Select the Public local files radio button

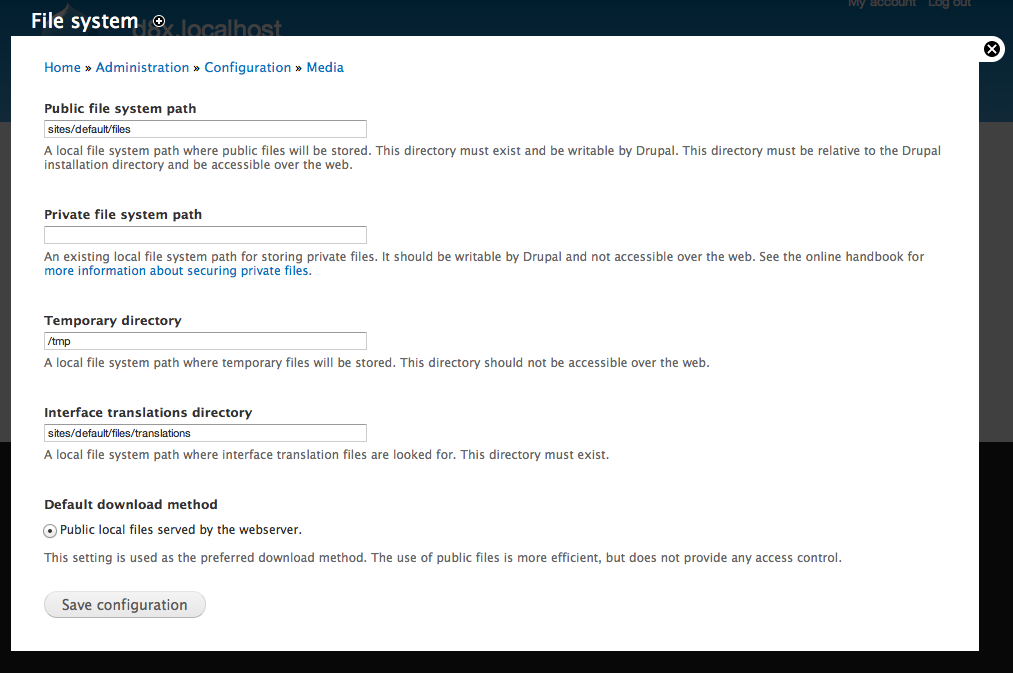pyautogui.click(x=50, y=531)
